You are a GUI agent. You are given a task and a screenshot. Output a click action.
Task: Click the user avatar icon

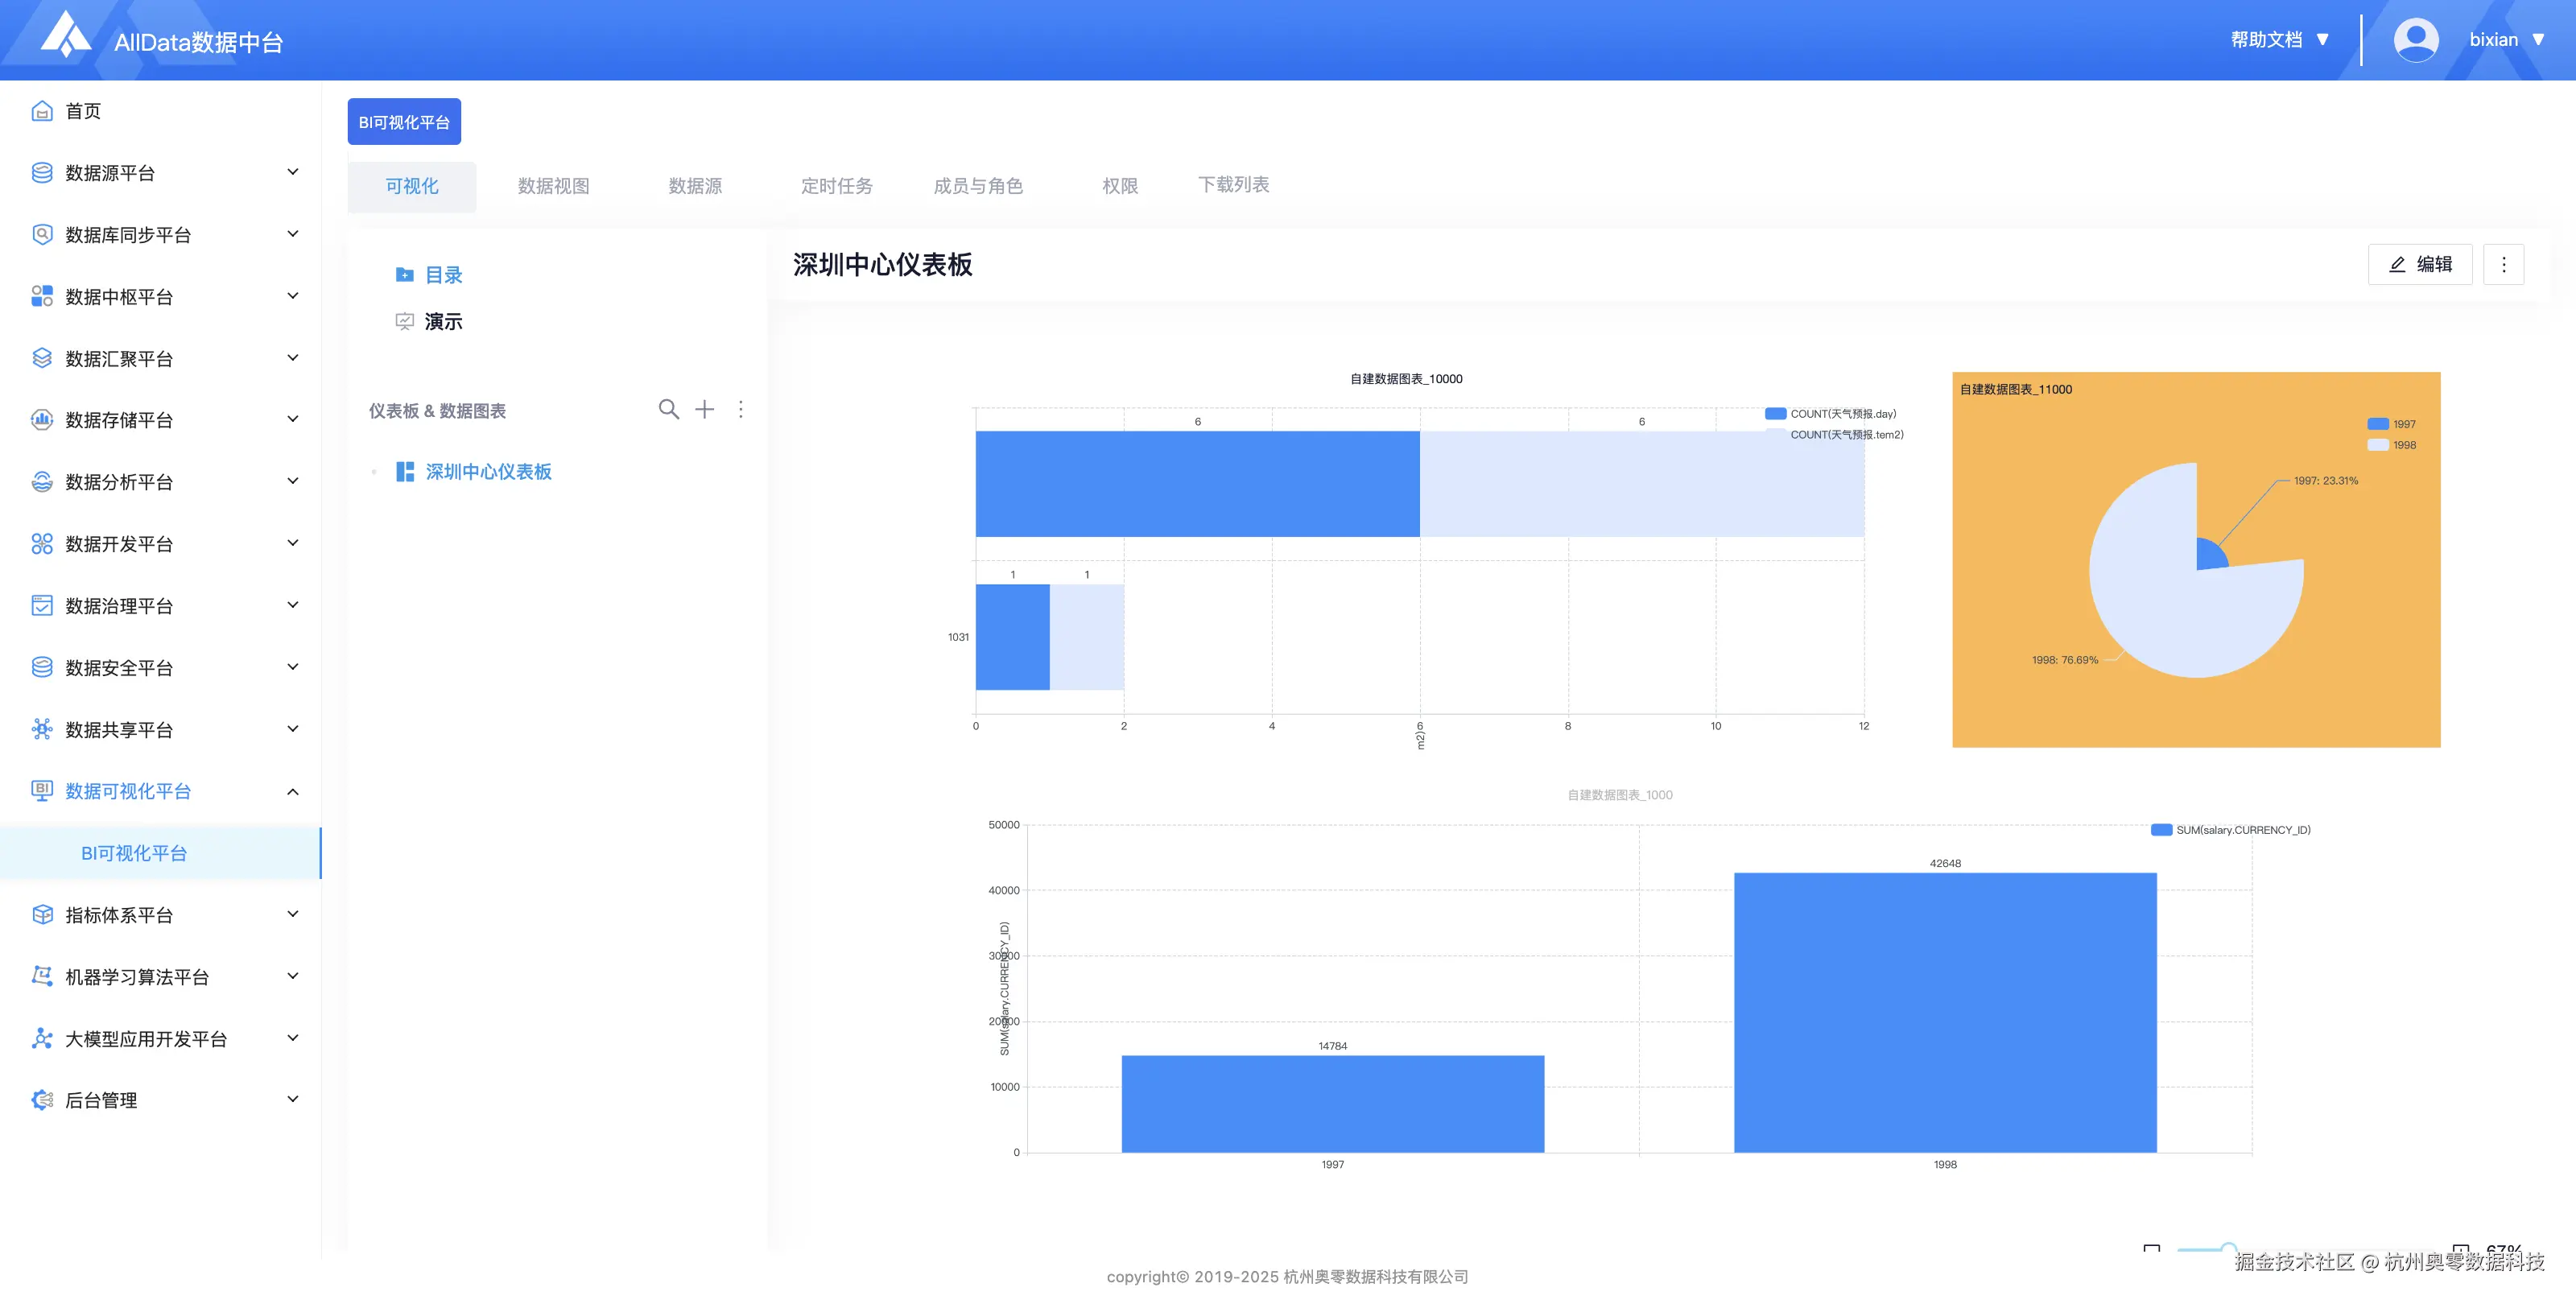click(2415, 40)
